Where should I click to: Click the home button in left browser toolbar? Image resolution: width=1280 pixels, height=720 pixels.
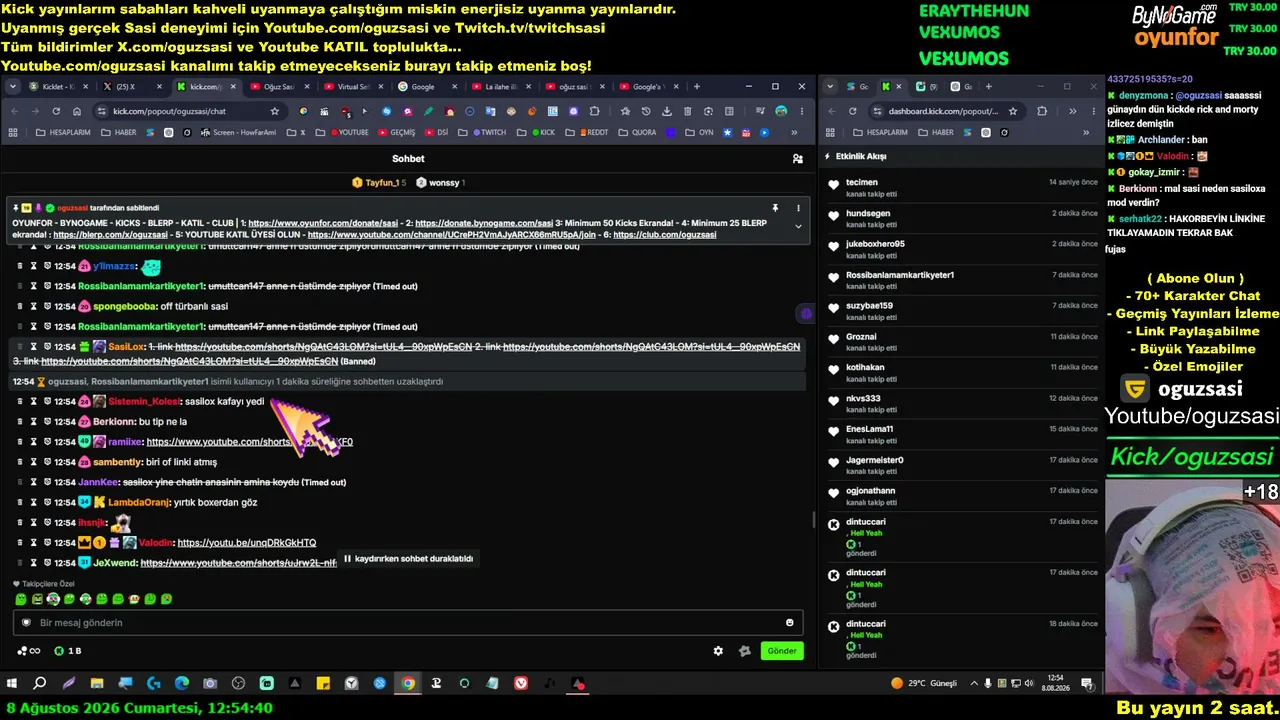[78, 111]
